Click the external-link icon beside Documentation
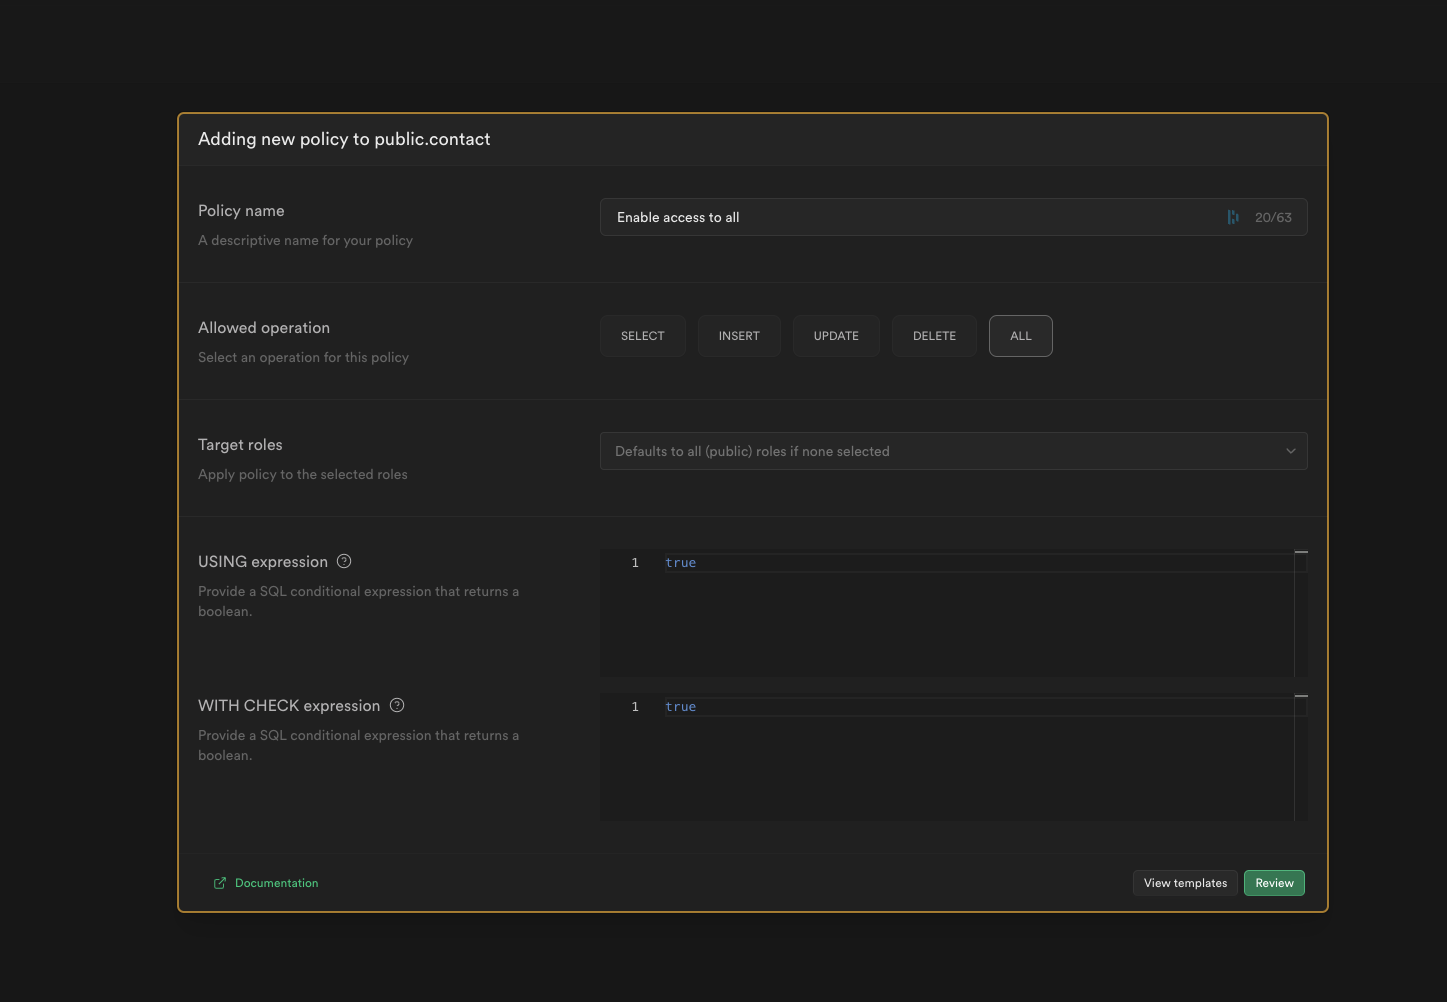This screenshot has width=1447, height=1002. (x=218, y=883)
